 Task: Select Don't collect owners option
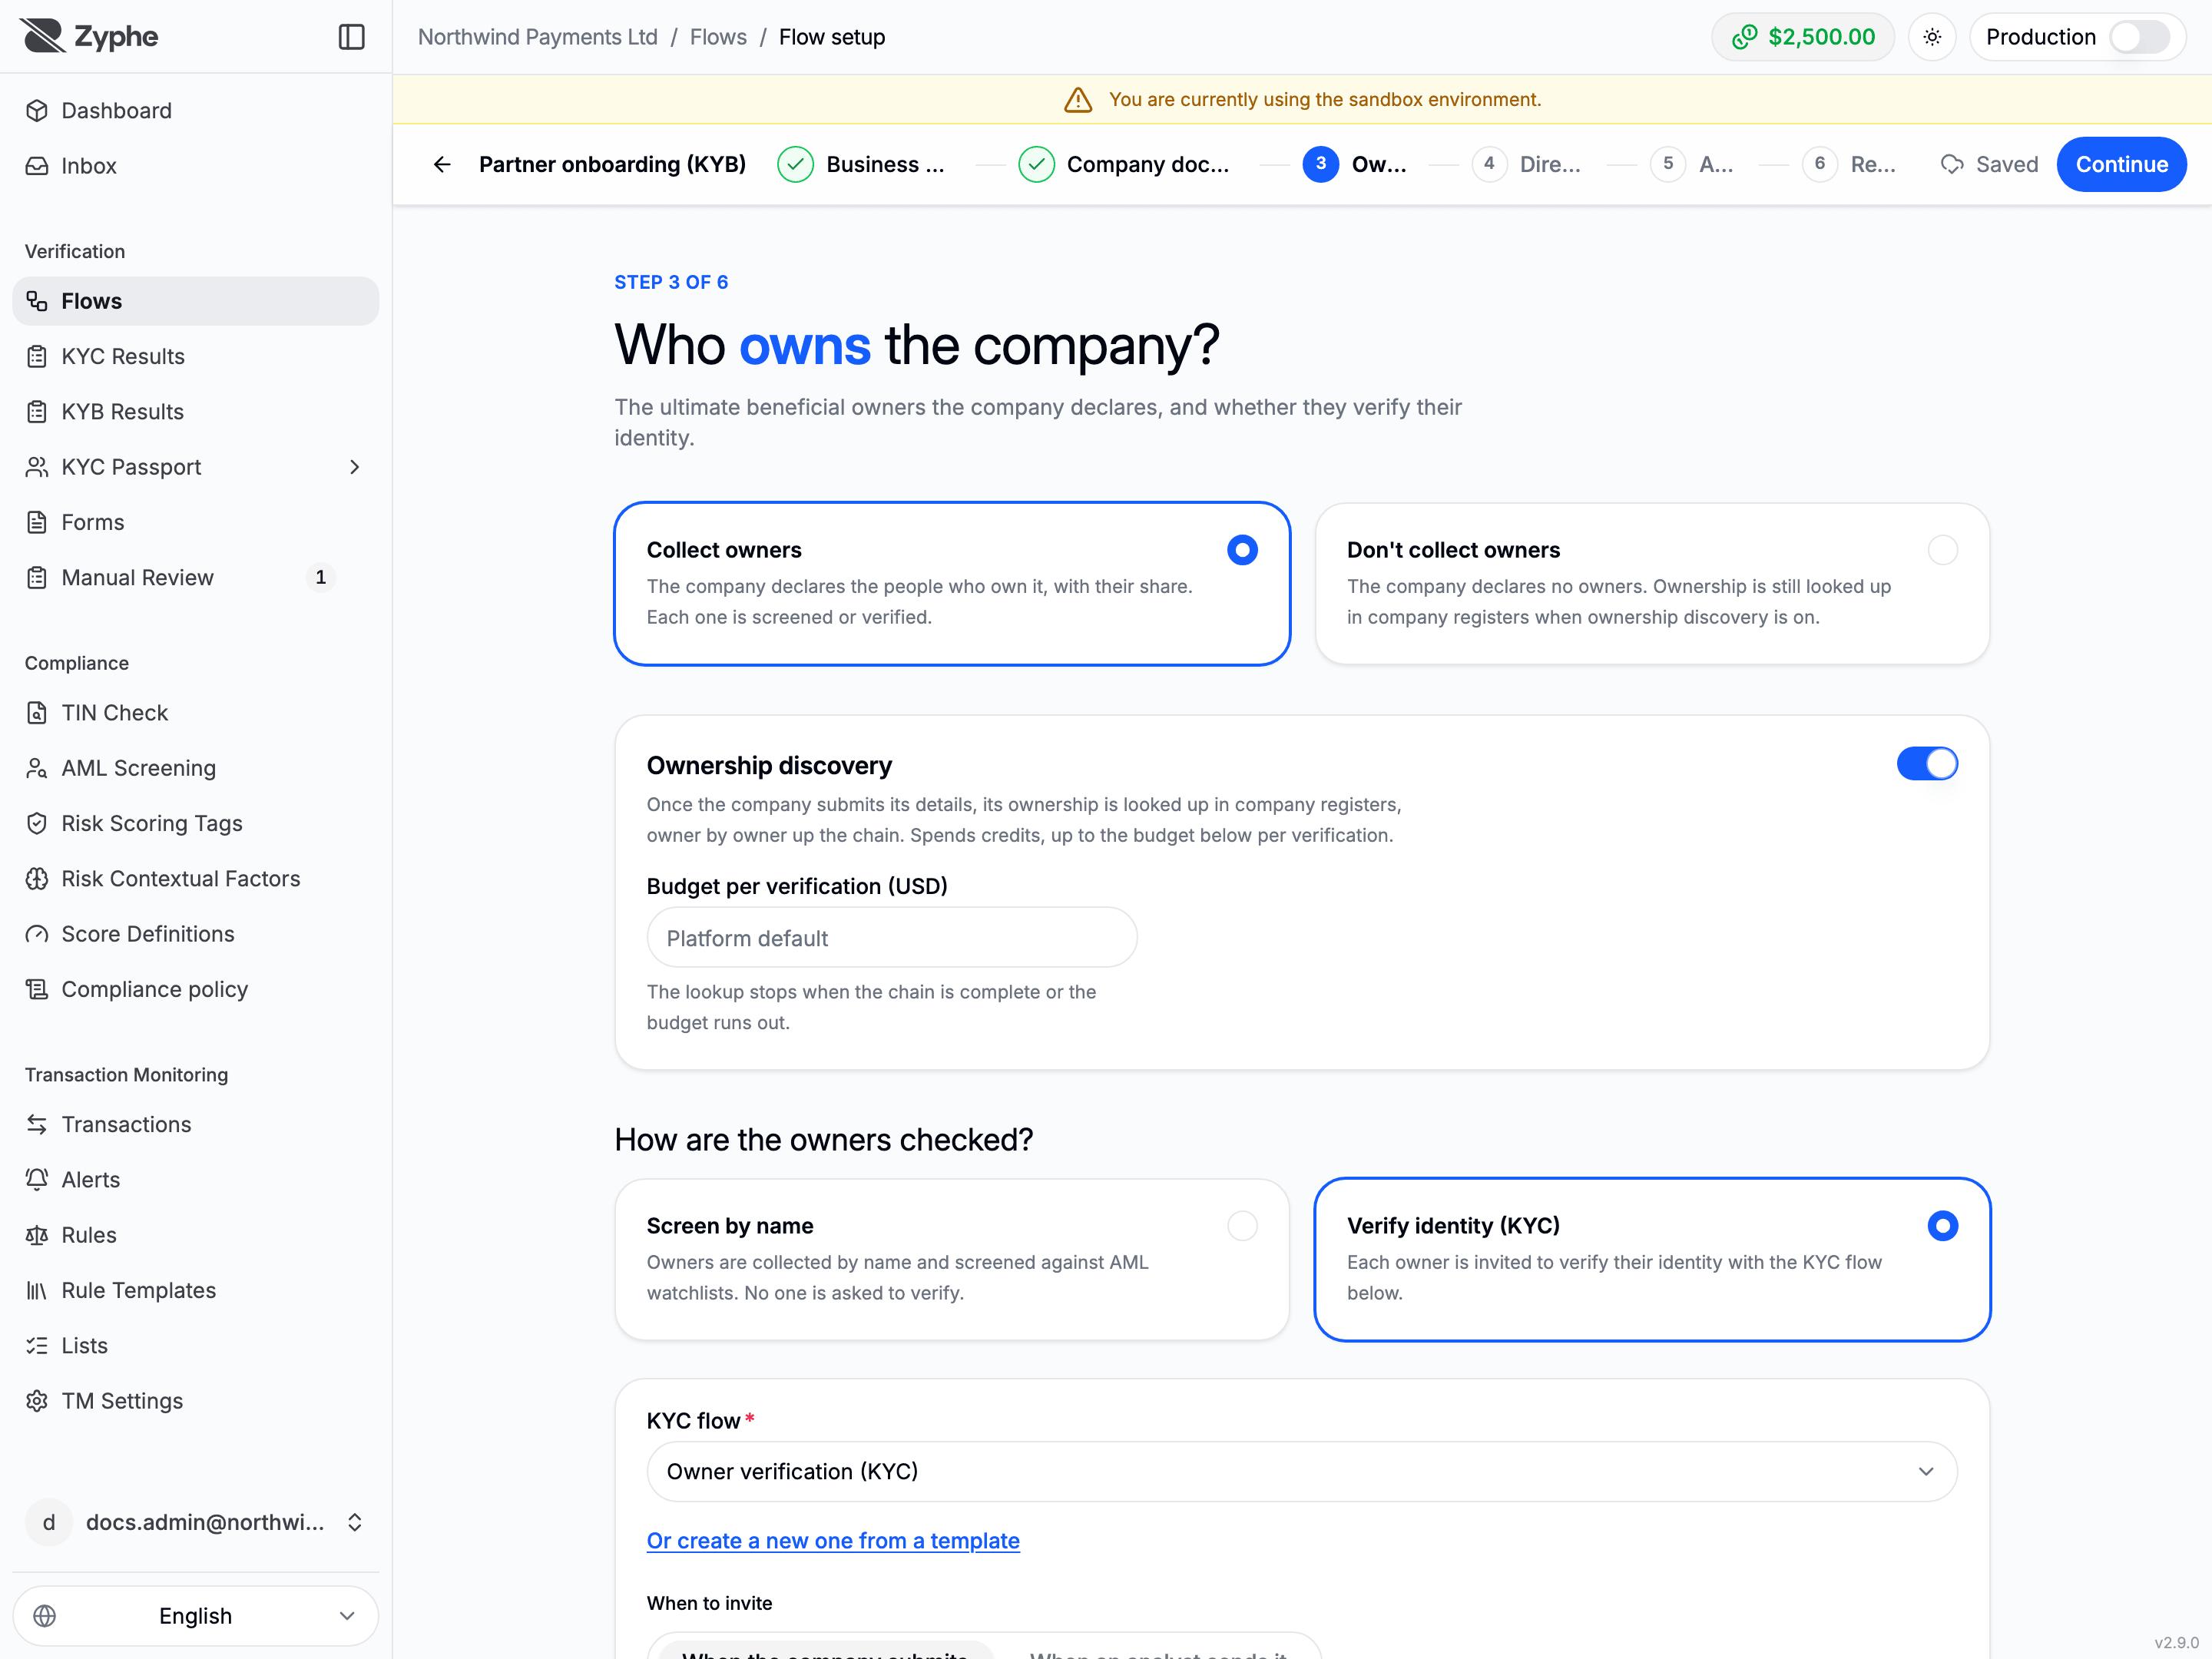click(x=1652, y=584)
